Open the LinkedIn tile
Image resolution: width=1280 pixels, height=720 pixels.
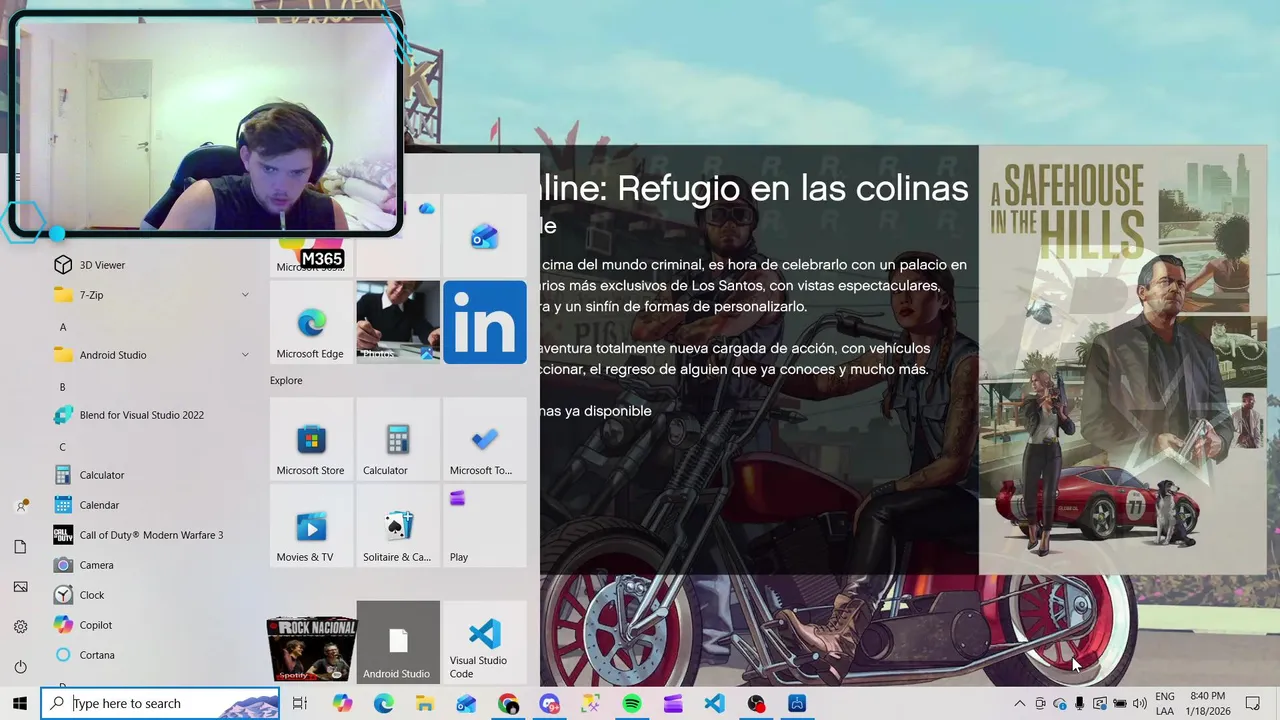click(485, 322)
